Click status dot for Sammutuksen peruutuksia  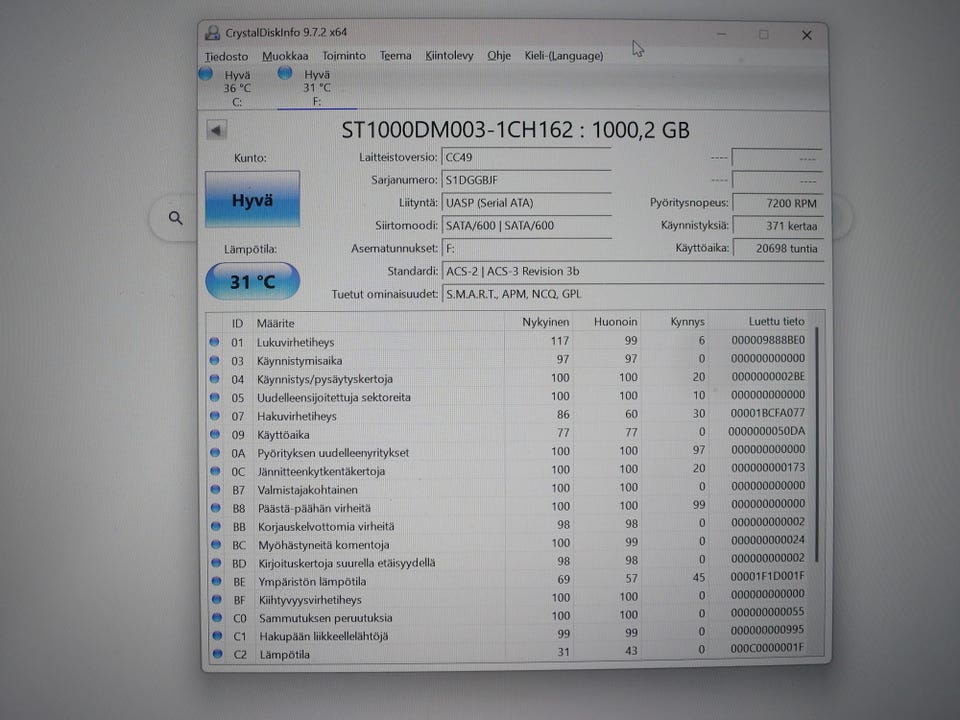click(x=217, y=617)
